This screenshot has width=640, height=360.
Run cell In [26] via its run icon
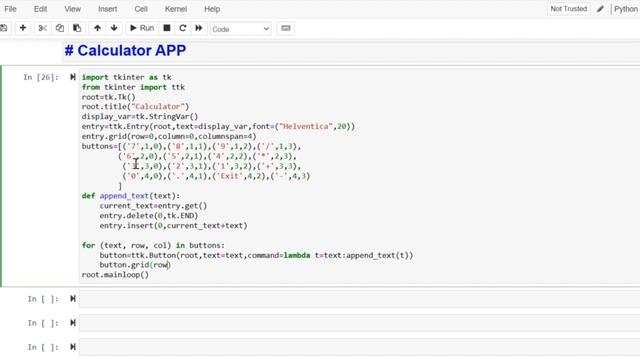(73, 77)
